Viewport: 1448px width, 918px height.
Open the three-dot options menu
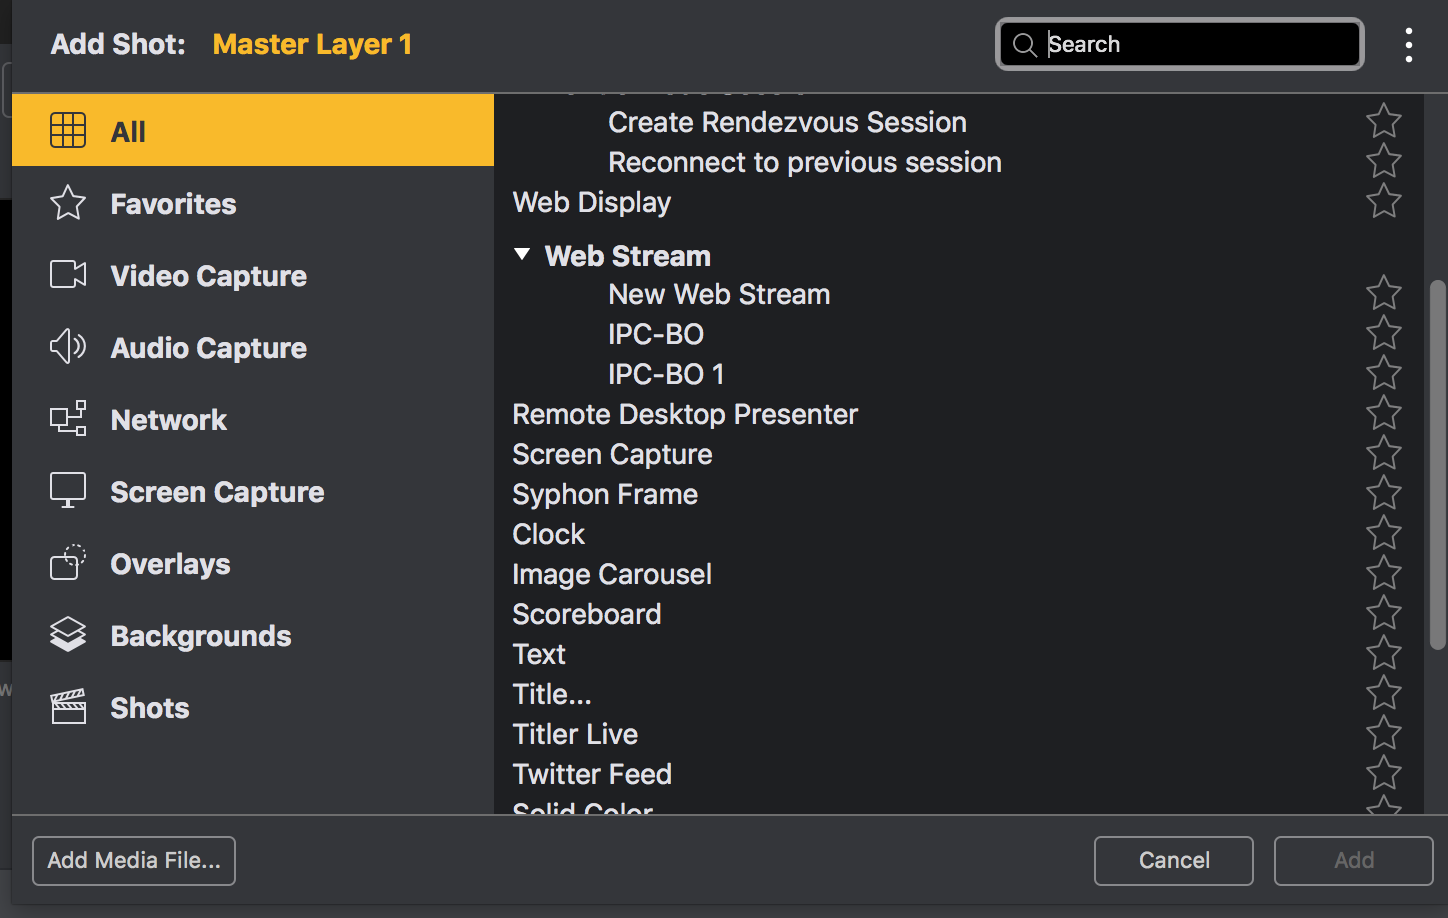click(1408, 45)
